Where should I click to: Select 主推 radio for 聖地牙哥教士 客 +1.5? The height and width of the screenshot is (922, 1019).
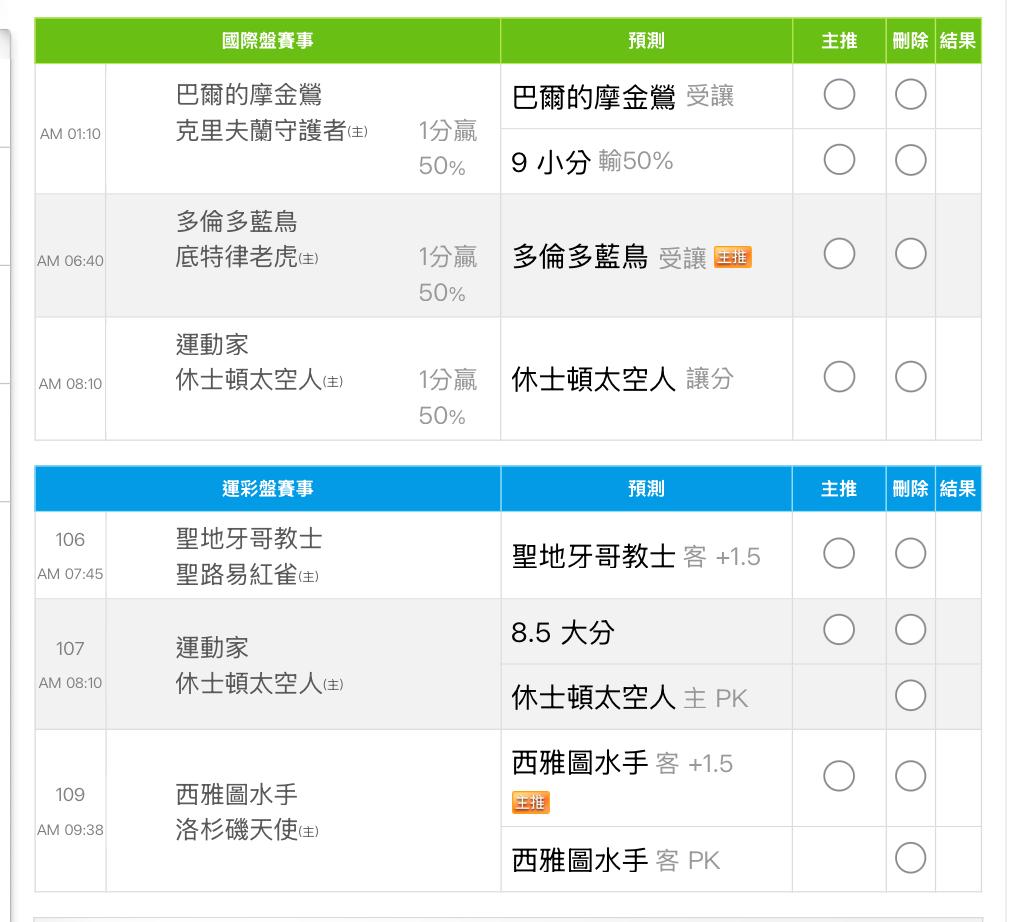click(x=839, y=554)
